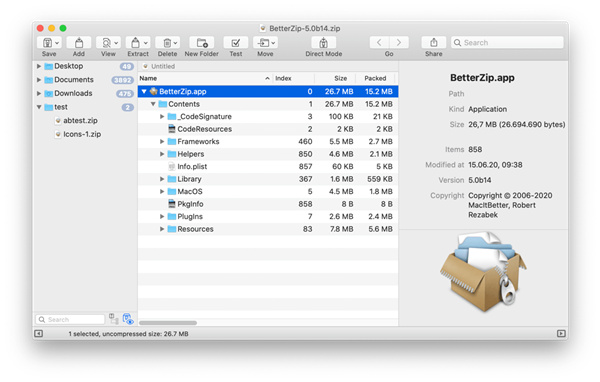Expand the Frameworks folder
Image resolution: width=600 pixels, height=382 pixels.
[x=162, y=142]
